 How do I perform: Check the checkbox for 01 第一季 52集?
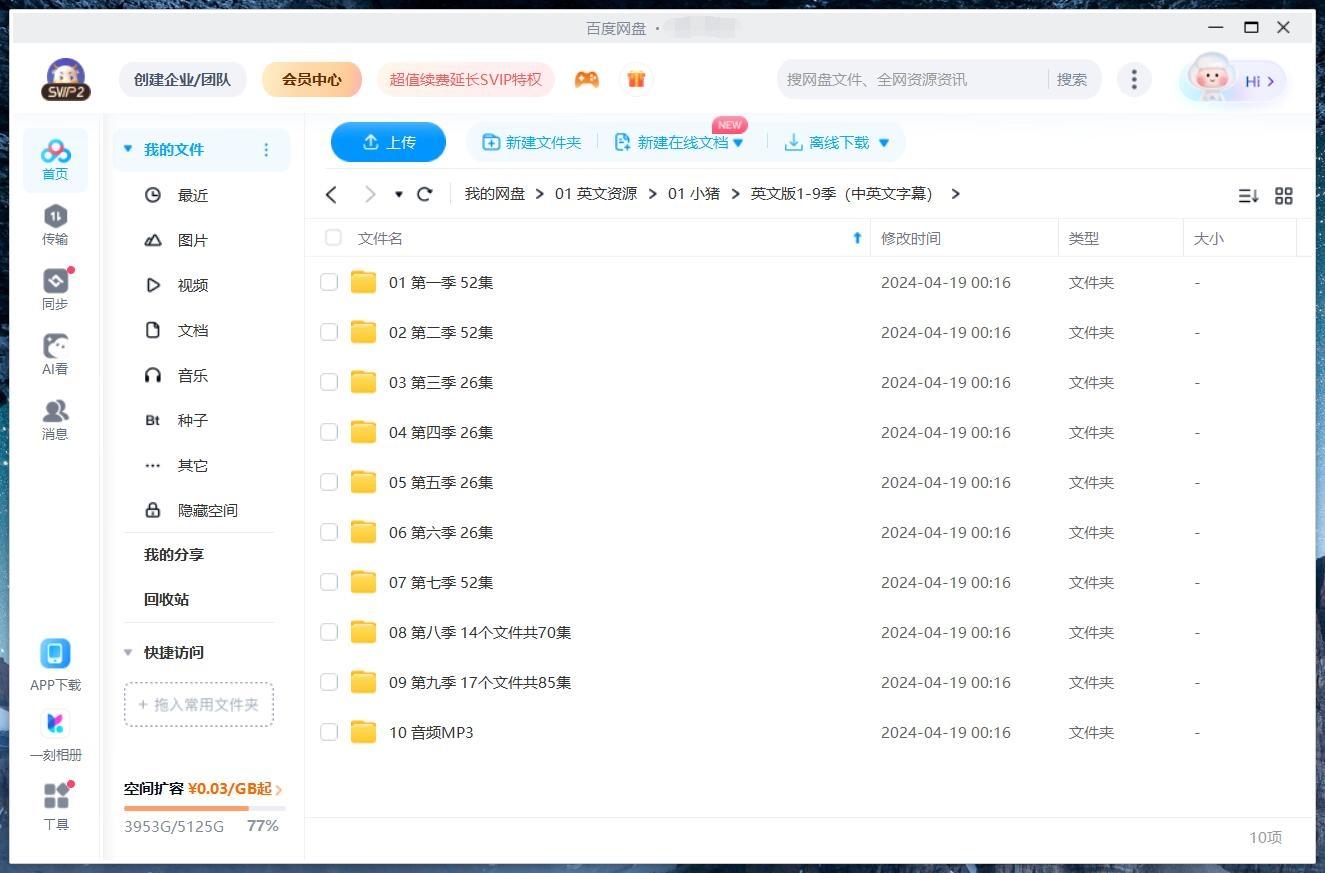(x=329, y=282)
